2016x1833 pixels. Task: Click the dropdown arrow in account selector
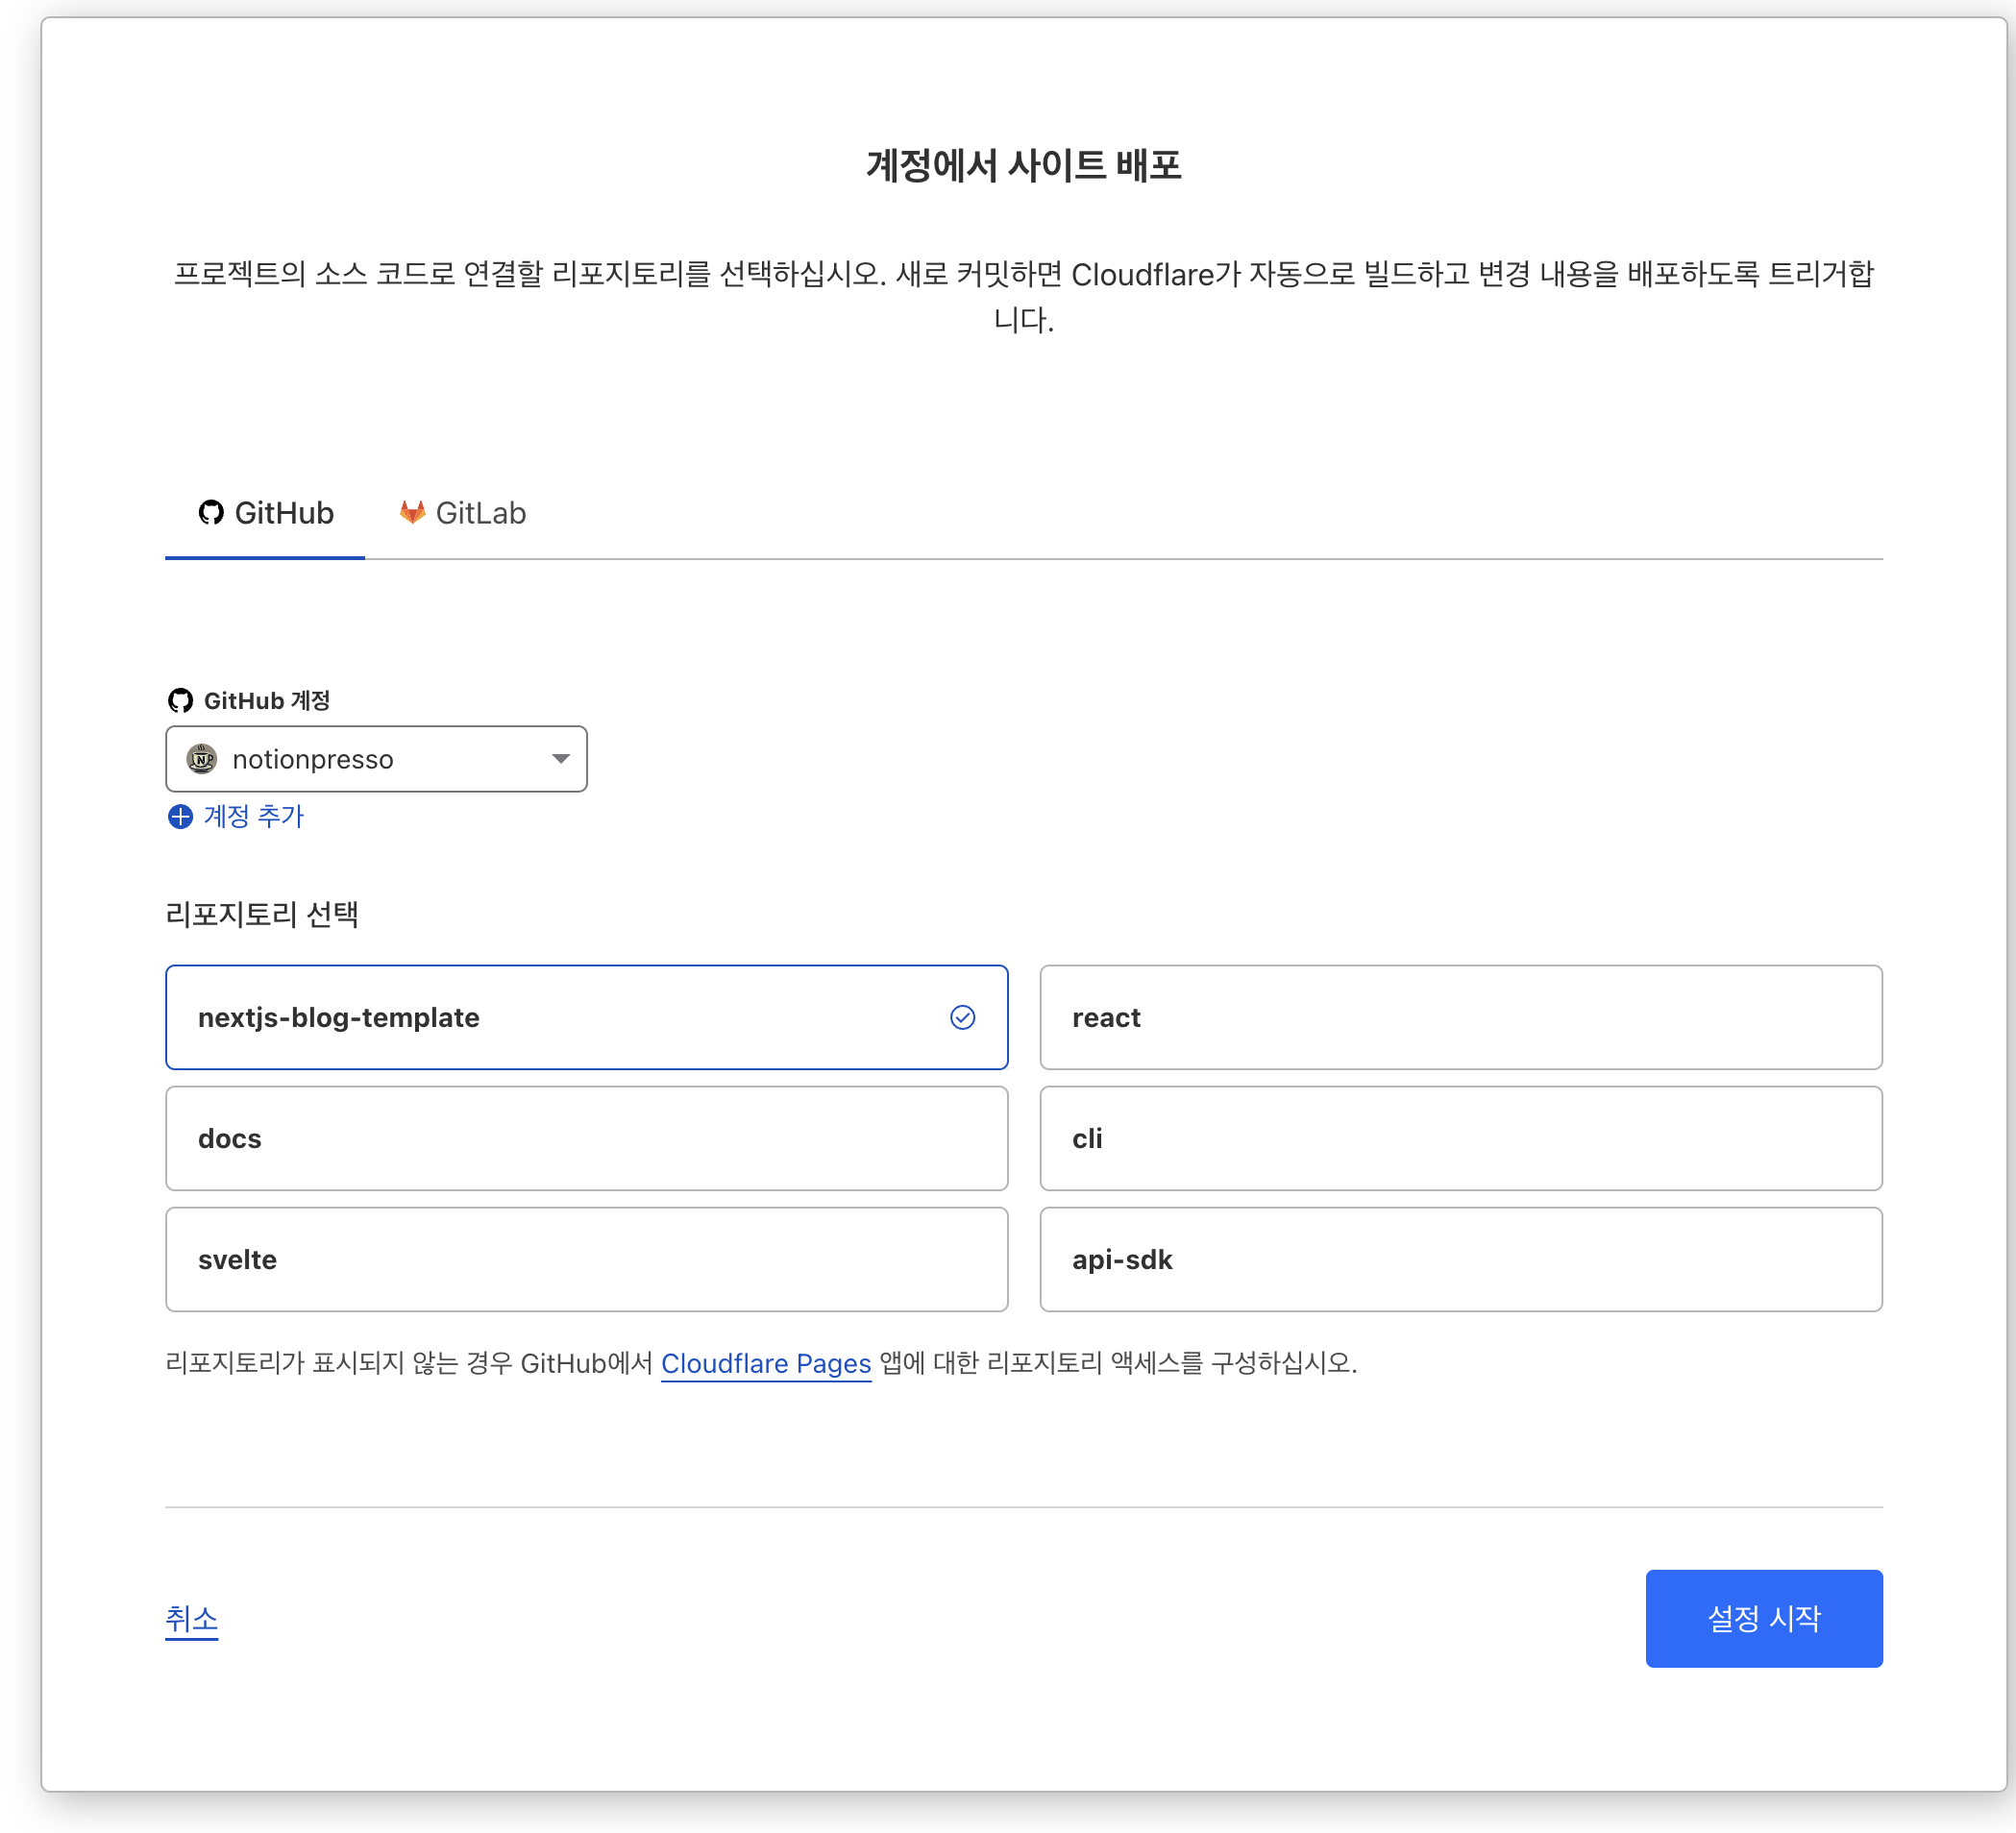tap(561, 759)
